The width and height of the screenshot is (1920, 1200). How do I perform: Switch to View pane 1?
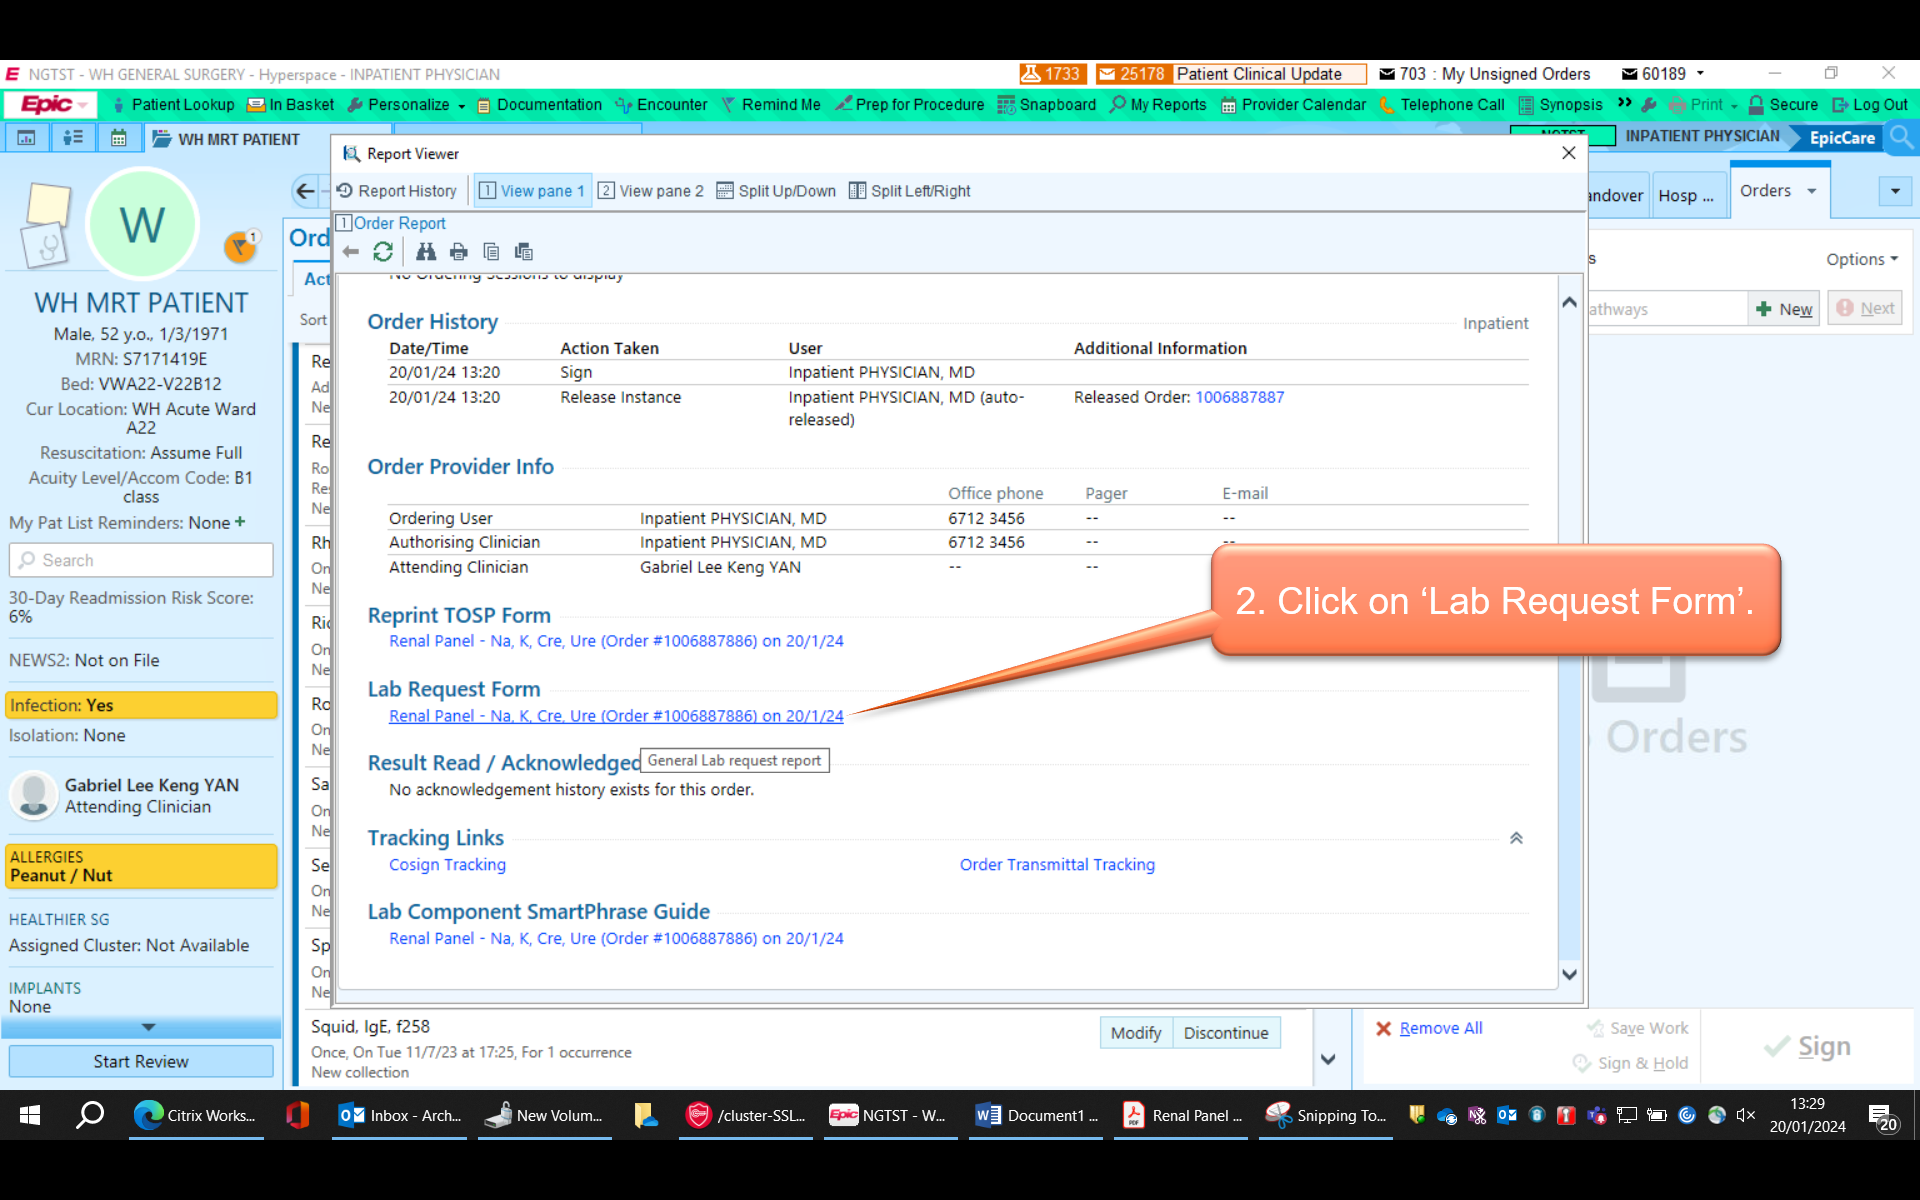tap(532, 191)
